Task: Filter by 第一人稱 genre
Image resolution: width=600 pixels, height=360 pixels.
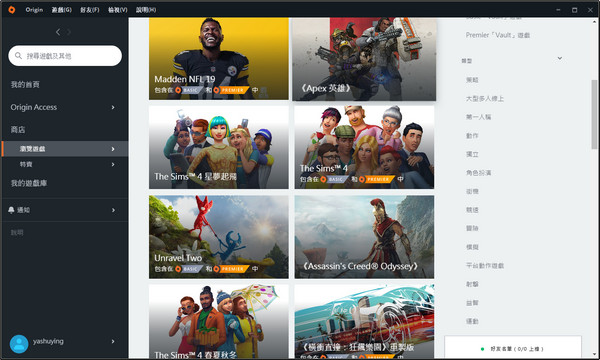Action: [x=478, y=117]
